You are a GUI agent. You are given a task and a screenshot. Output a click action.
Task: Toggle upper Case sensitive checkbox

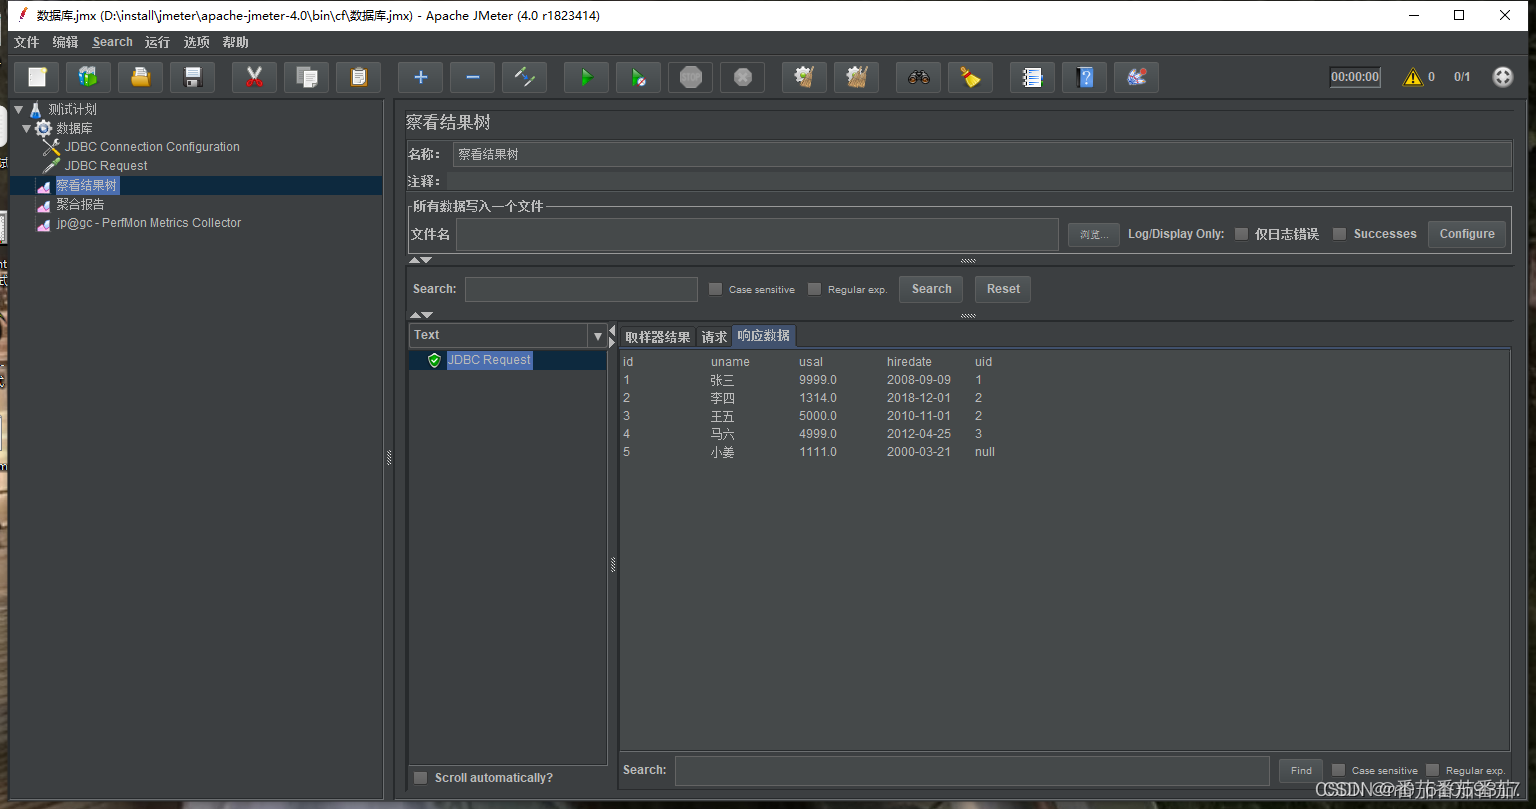pyautogui.click(x=715, y=289)
